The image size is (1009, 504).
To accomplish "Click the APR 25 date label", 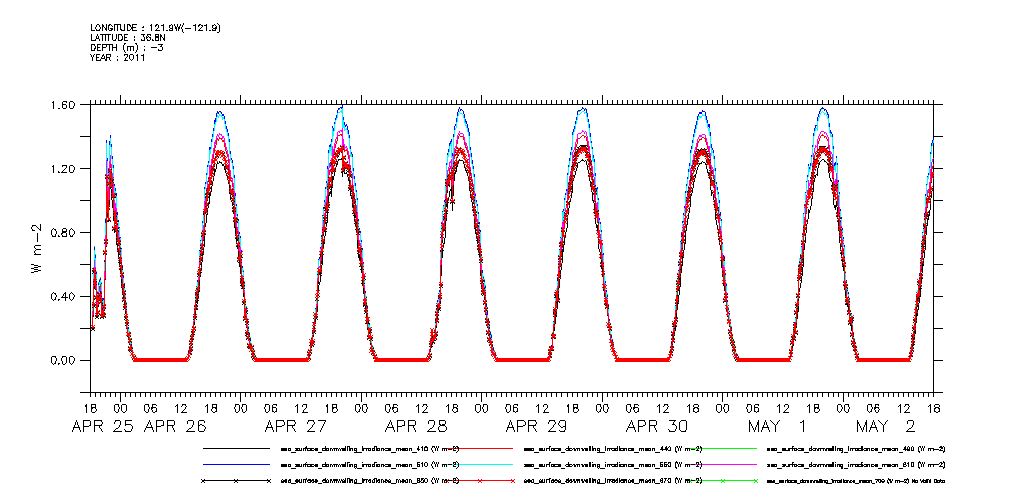I will coord(103,426).
